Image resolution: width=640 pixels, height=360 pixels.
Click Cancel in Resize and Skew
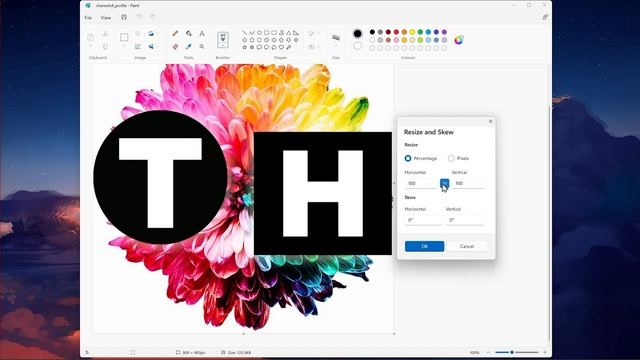click(x=467, y=246)
